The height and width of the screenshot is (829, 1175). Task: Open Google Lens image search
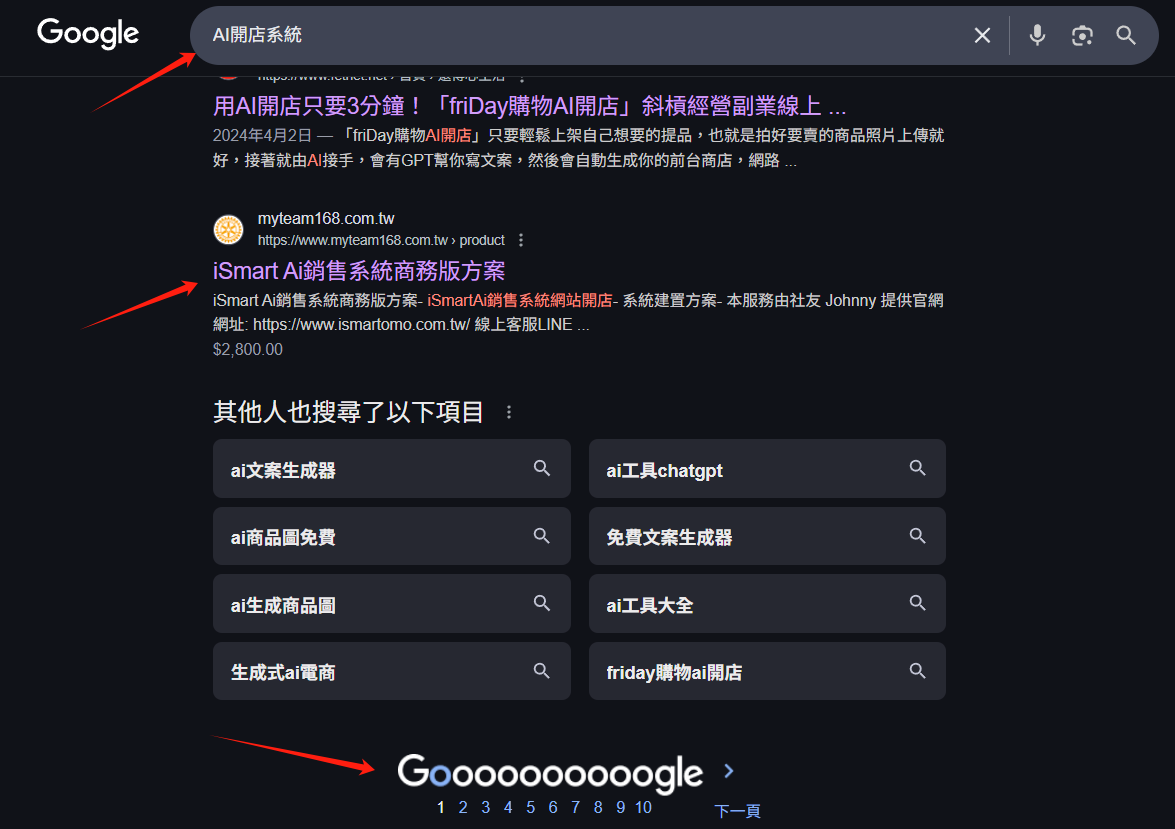pyautogui.click(x=1081, y=35)
